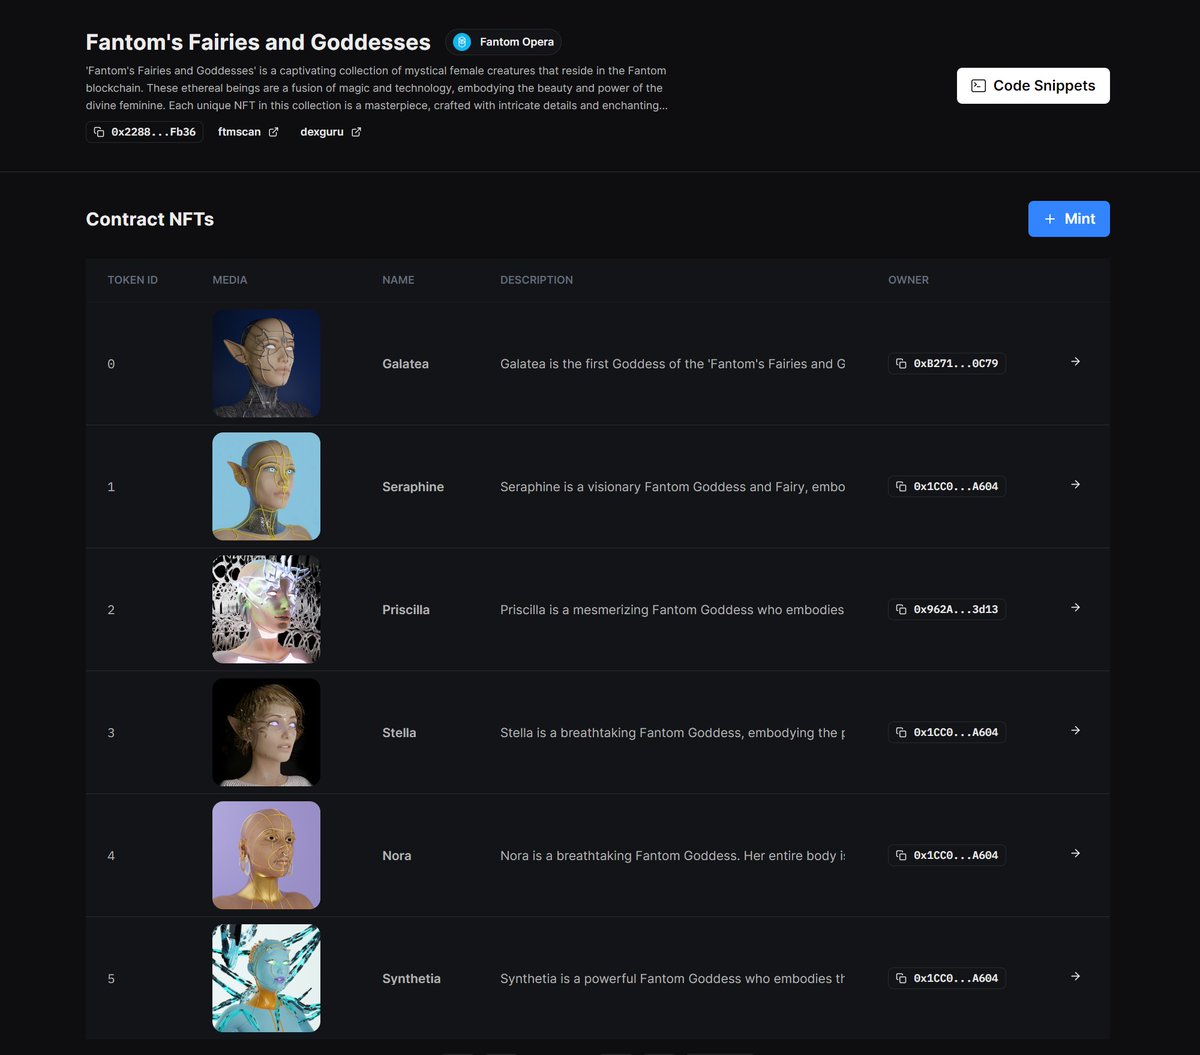Click token ID 5 cell

click(x=111, y=979)
